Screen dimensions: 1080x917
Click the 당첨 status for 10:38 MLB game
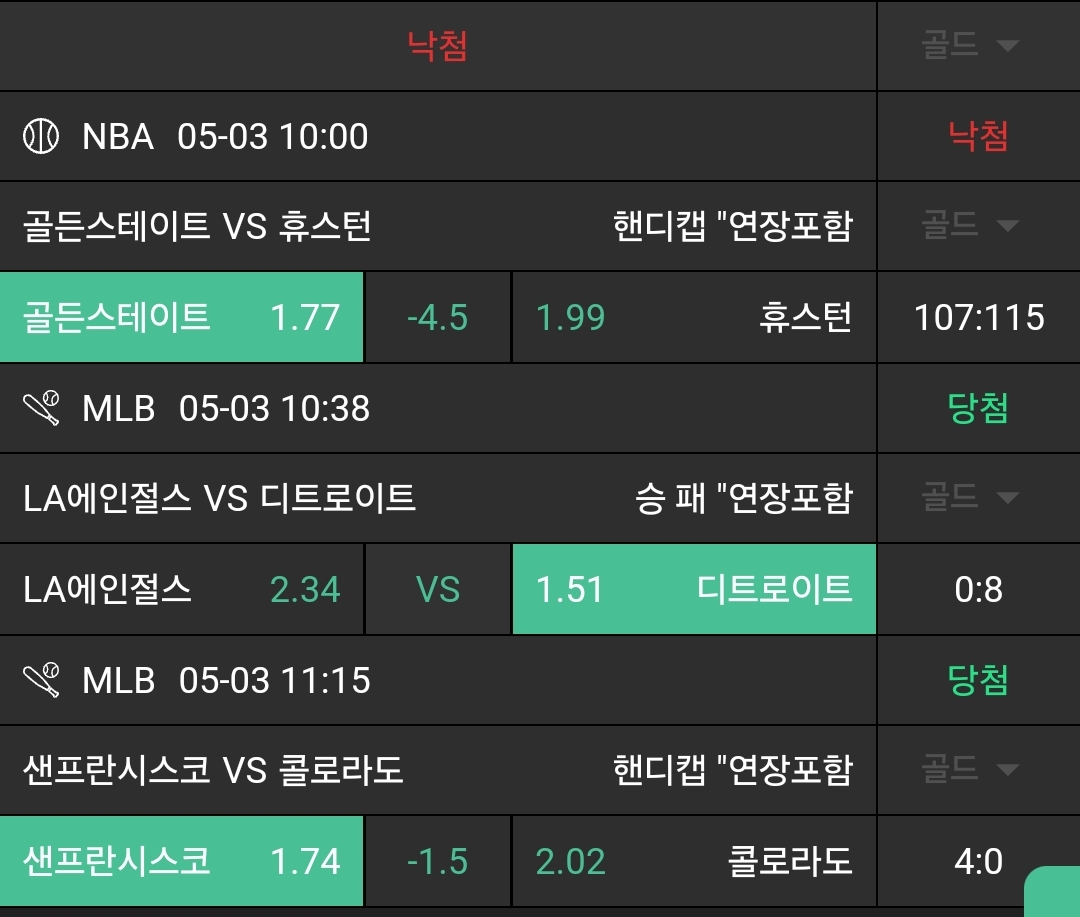tap(978, 408)
